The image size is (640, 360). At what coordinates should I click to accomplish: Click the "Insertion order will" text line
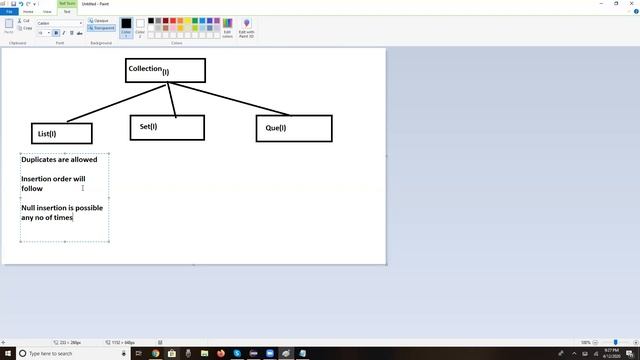point(53,179)
